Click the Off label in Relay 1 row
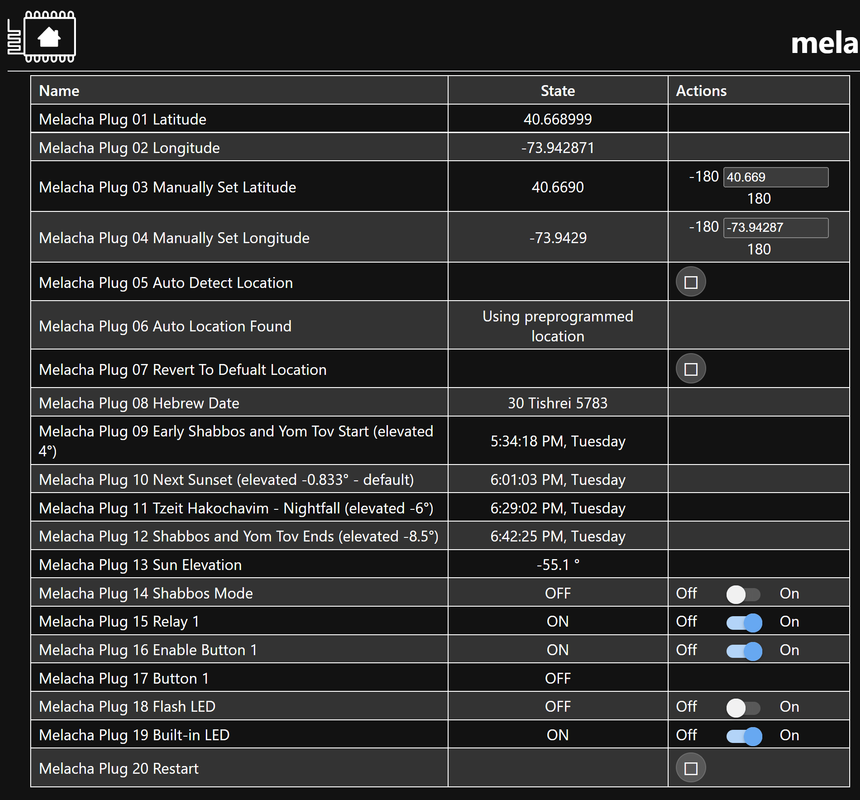 point(686,622)
